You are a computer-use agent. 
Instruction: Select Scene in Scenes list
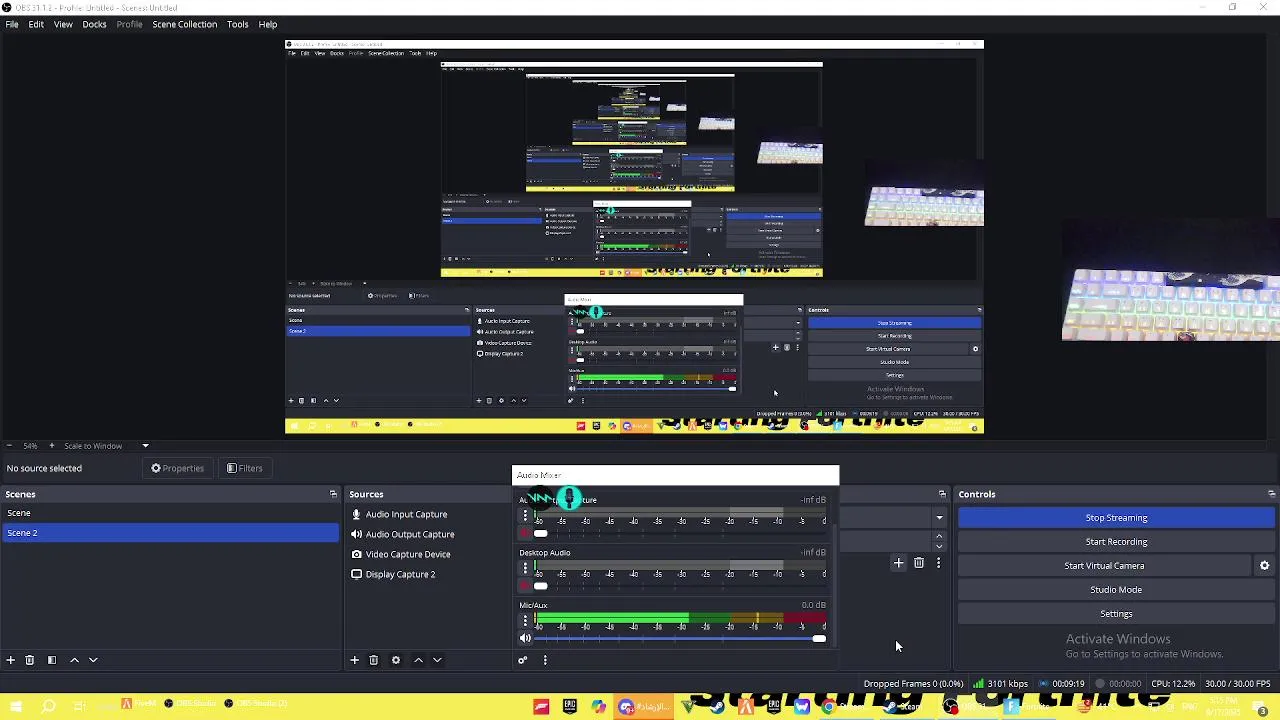170,513
